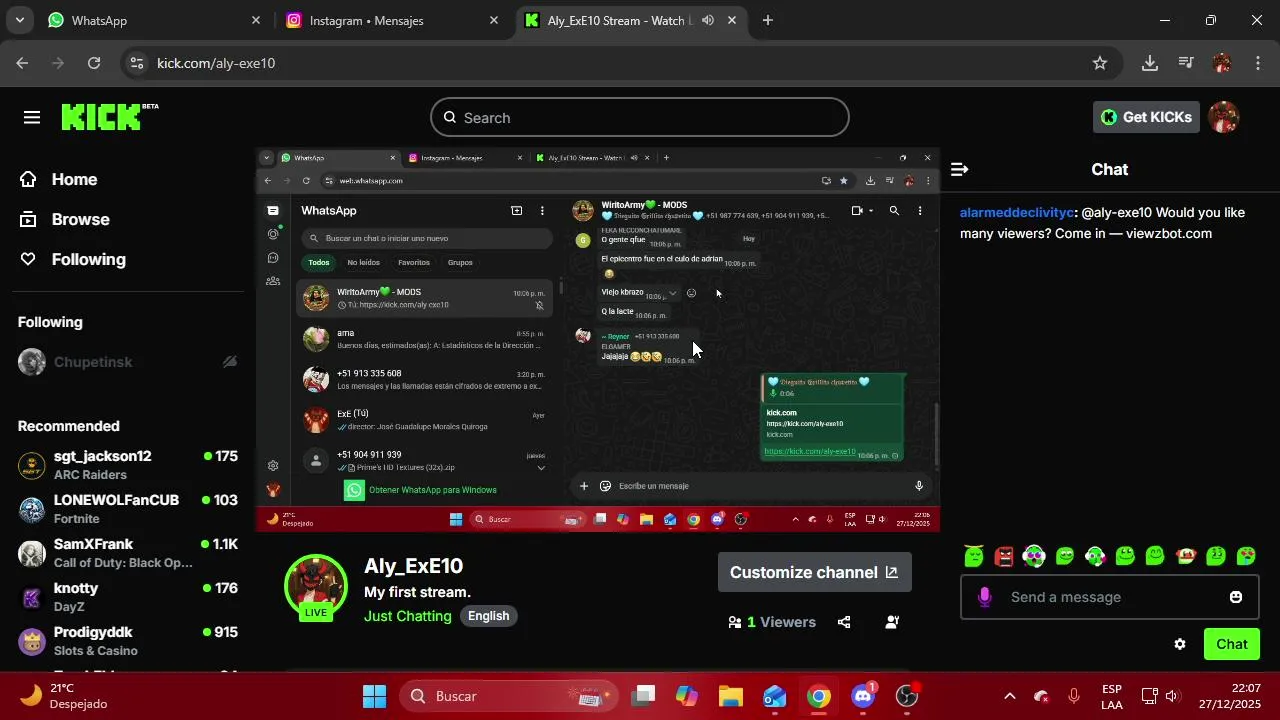This screenshot has width=1280, height=720.
Task: Open the emoji picker in chat input
Action: click(x=1236, y=597)
